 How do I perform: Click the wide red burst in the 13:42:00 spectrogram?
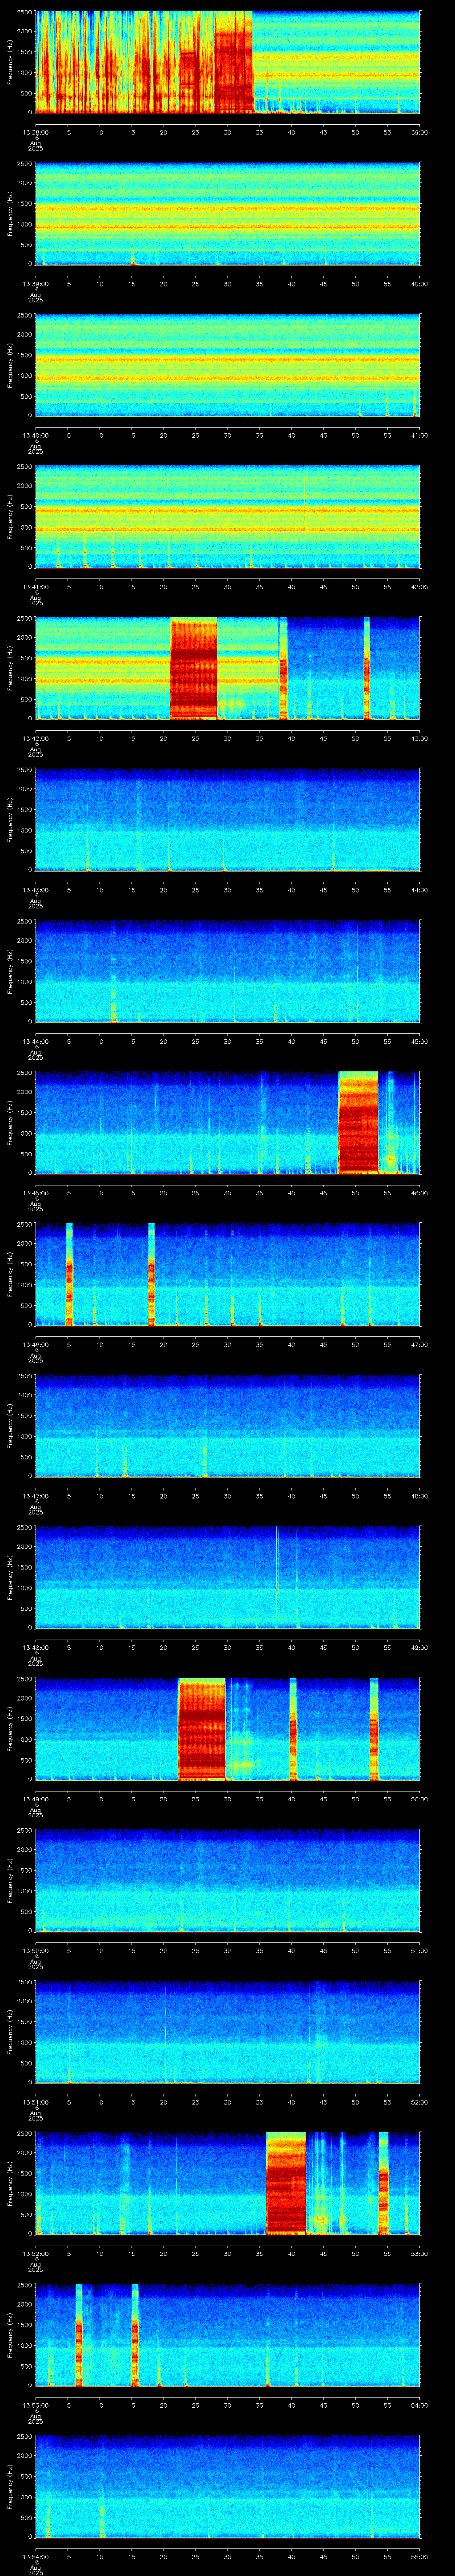194,669
